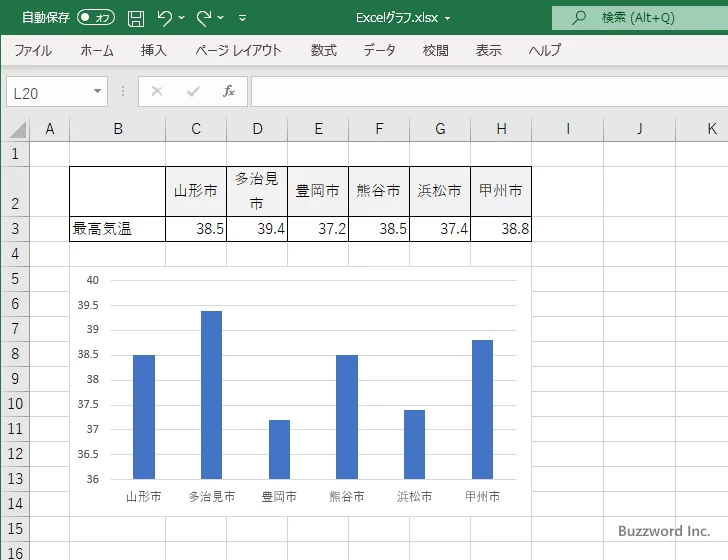Viewport: 728px width, 560px height.
Task: Click cell containing 山形市 in the table
Action: [x=196, y=191]
